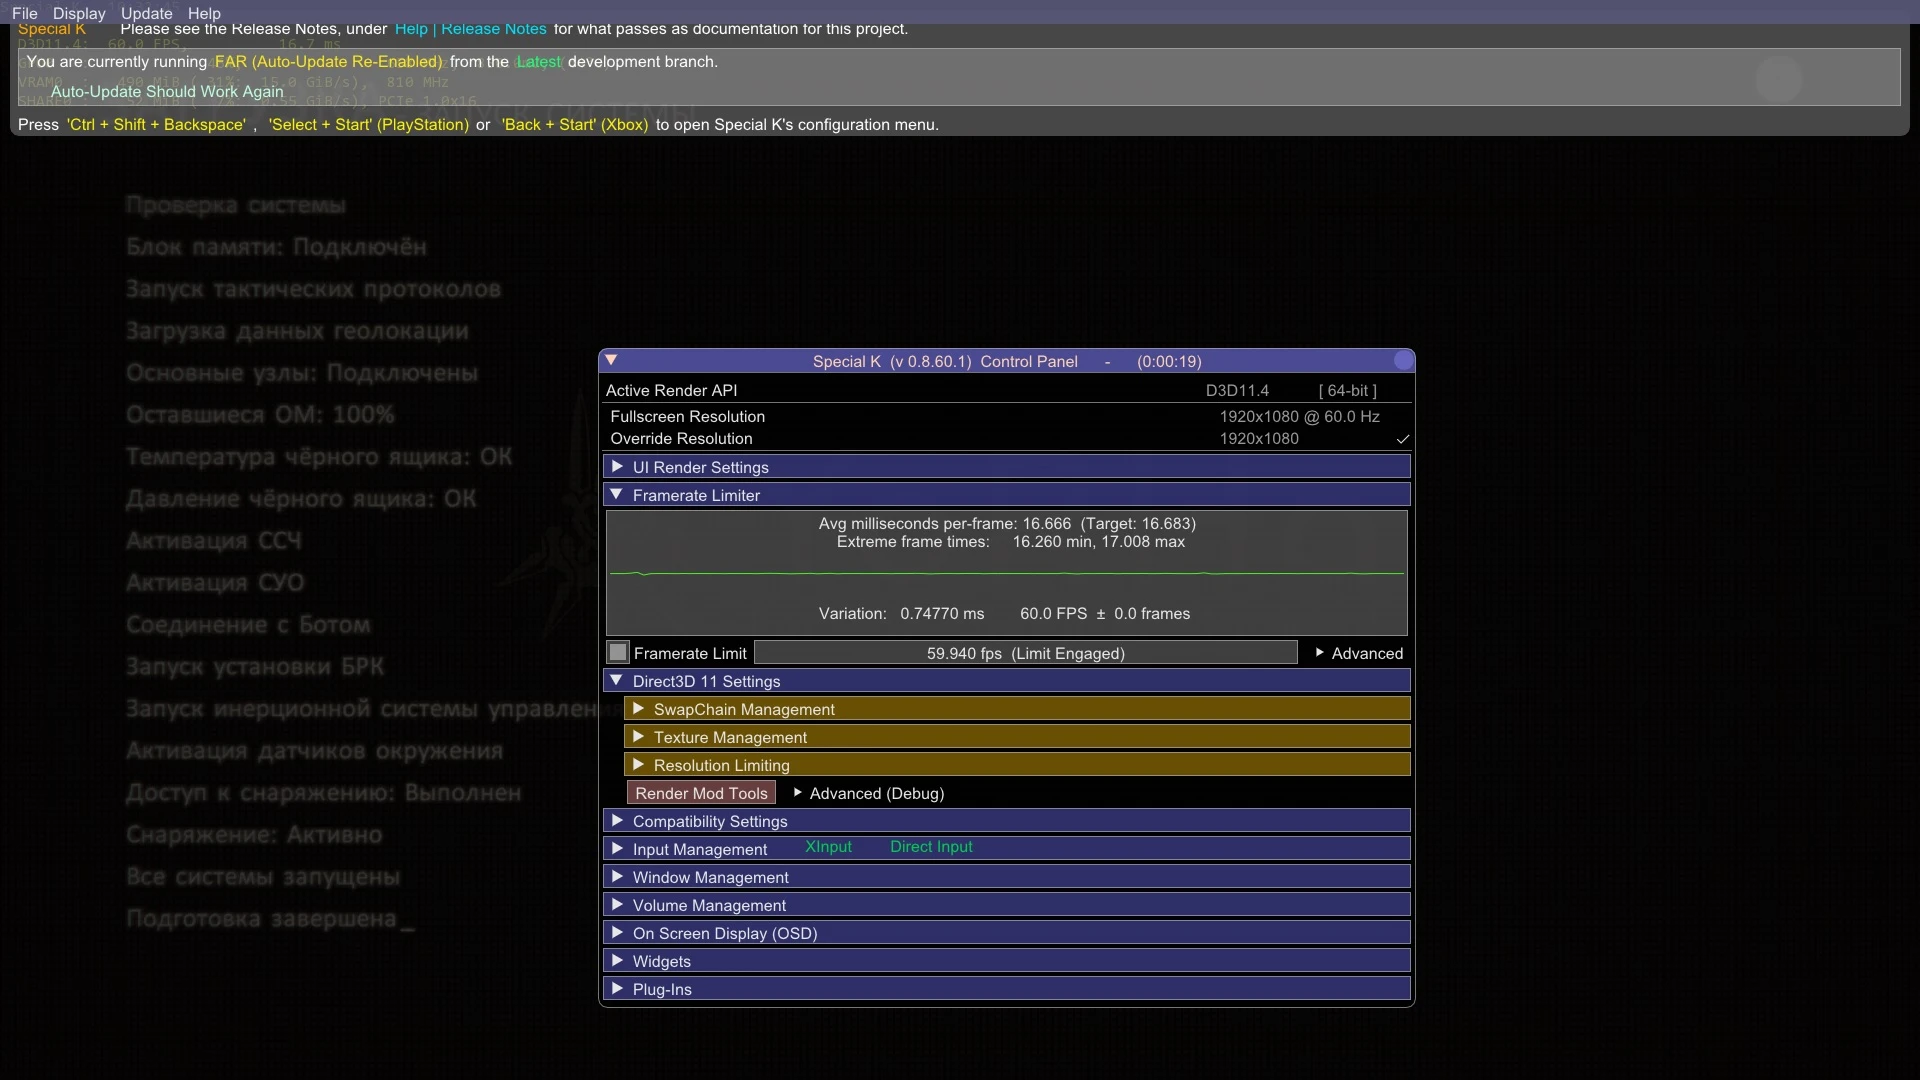Click the frame time graph
Screen dimensions: 1920x1080
click(1006, 574)
